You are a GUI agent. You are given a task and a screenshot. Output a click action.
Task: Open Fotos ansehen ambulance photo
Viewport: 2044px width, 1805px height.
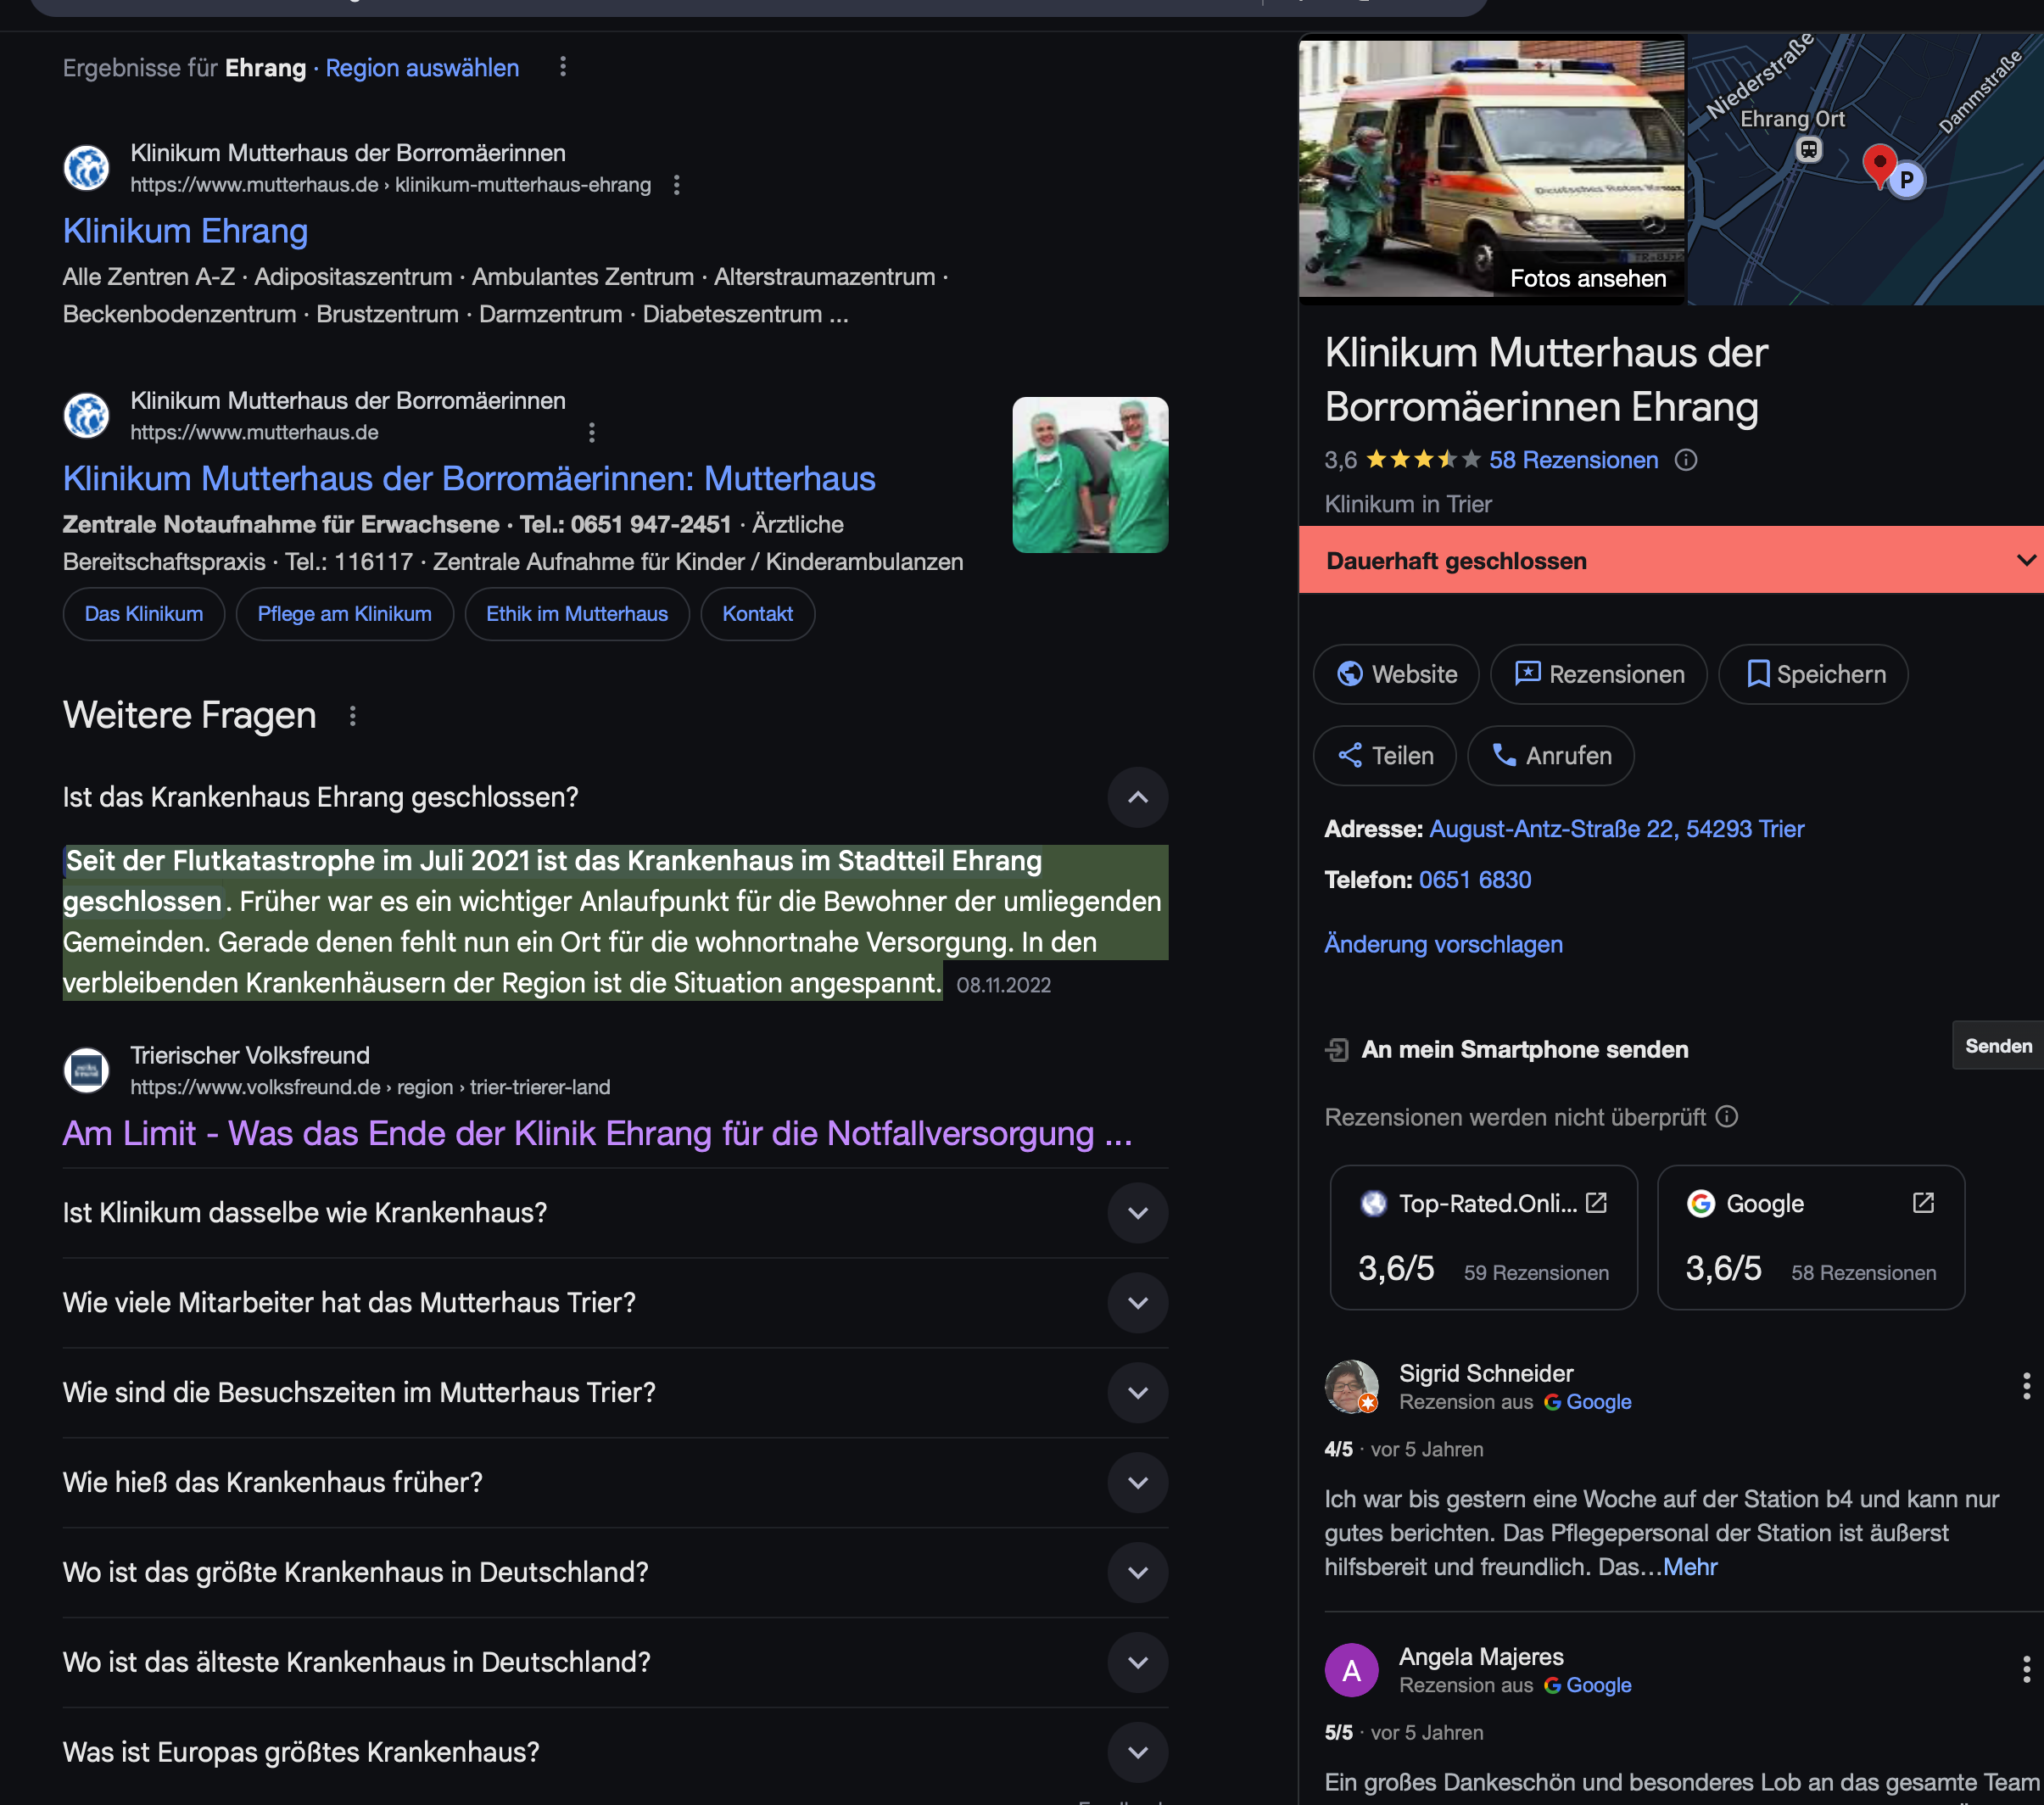click(1491, 169)
